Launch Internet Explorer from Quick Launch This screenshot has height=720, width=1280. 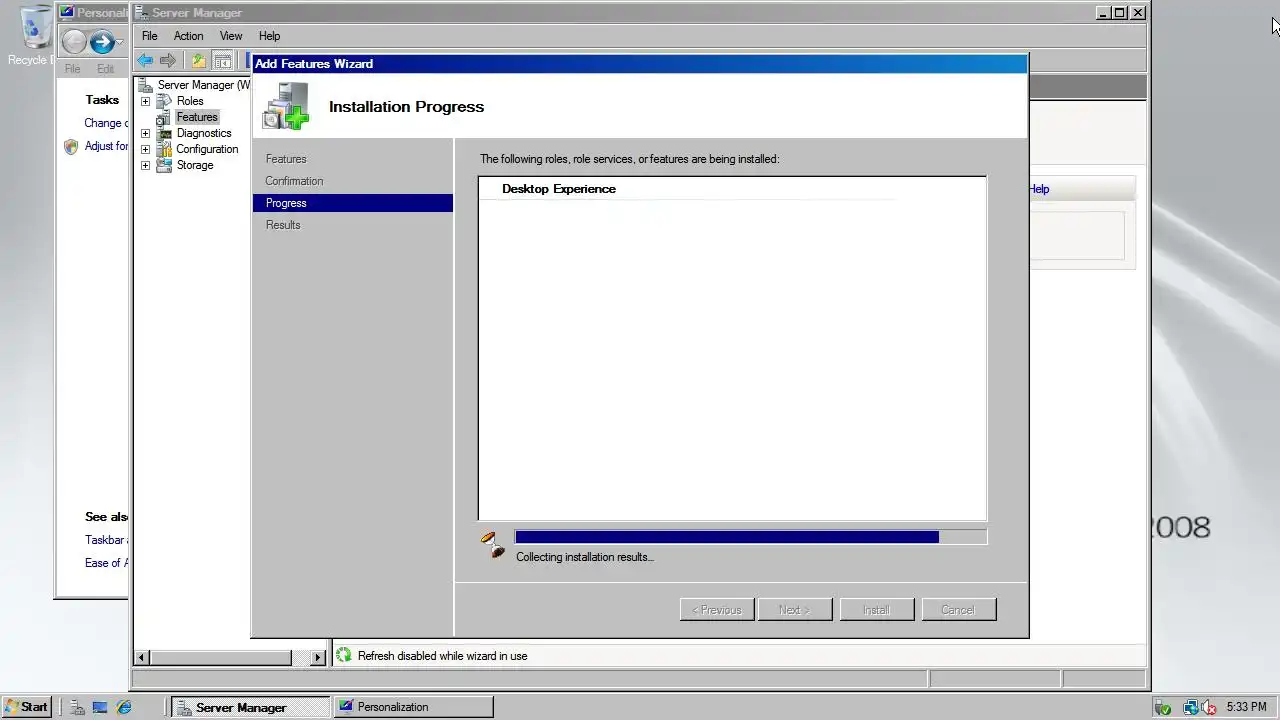pos(124,707)
